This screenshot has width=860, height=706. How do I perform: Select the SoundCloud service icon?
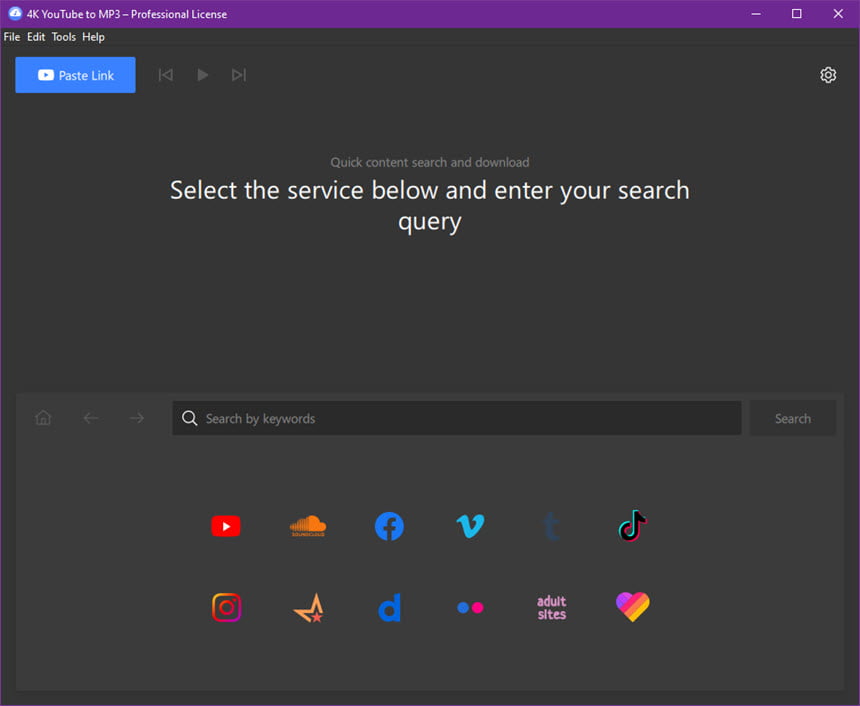[x=308, y=526]
